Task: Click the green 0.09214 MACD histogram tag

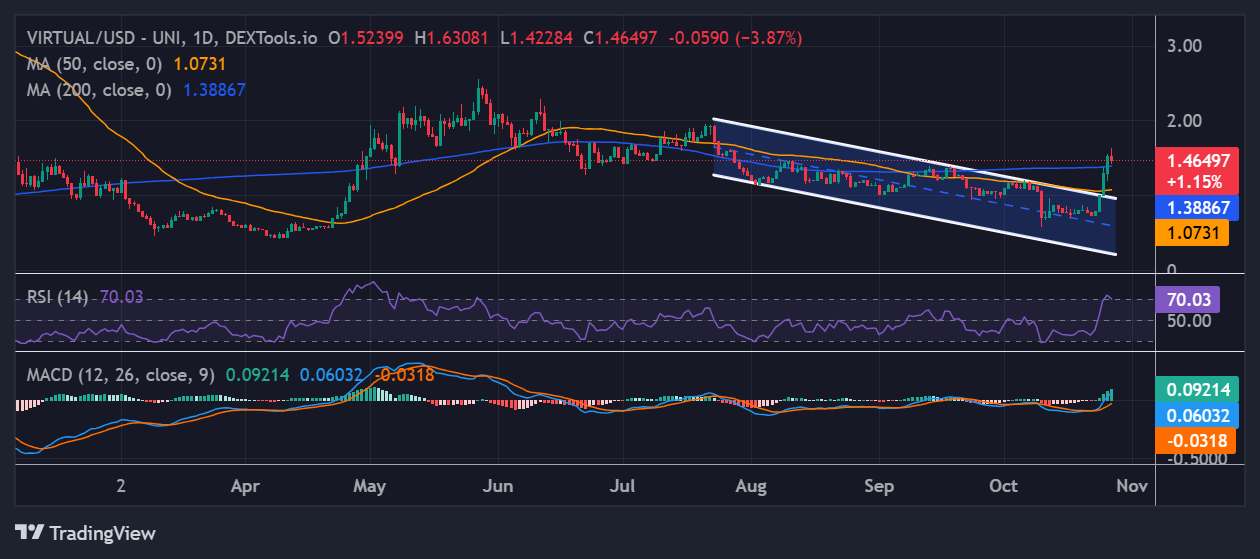Action: (x=1196, y=389)
